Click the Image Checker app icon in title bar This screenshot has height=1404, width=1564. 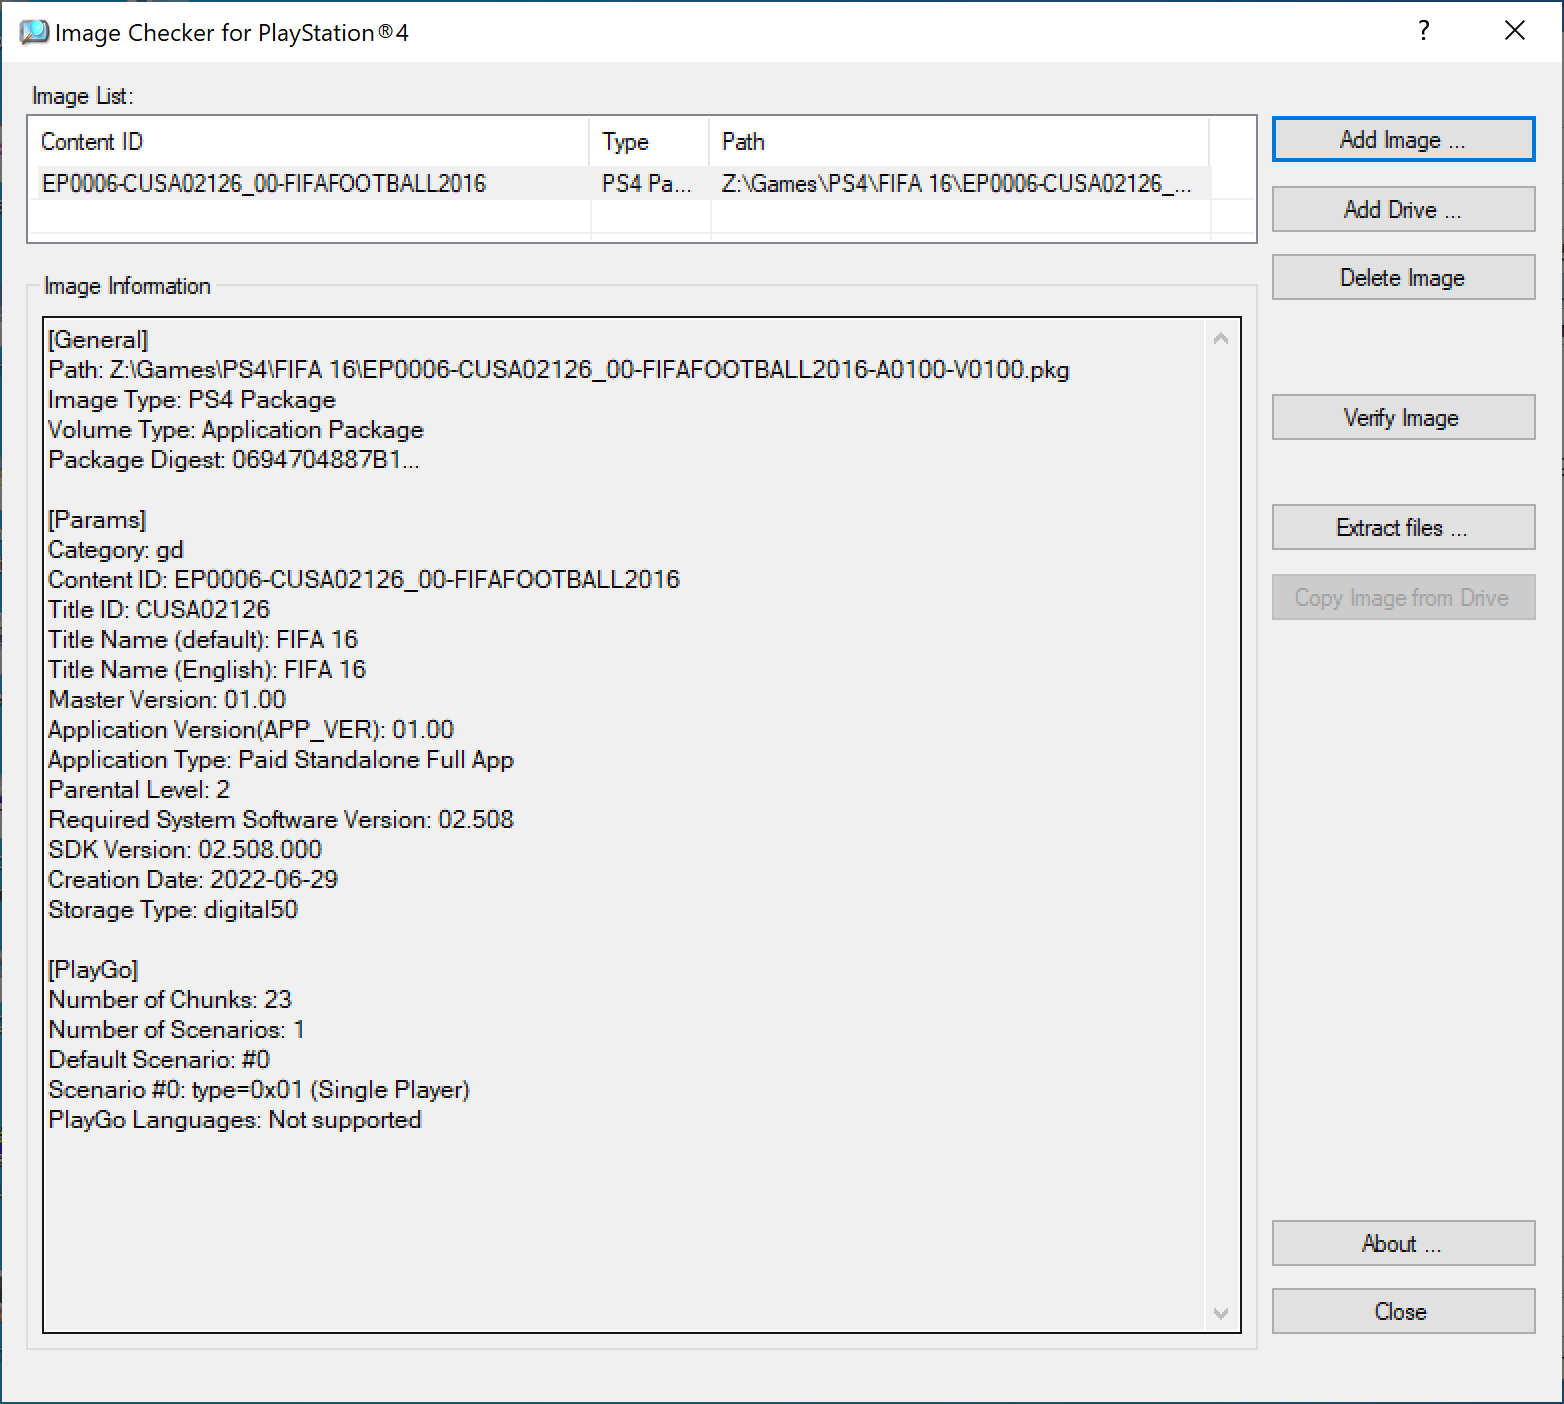(x=33, y=32)
